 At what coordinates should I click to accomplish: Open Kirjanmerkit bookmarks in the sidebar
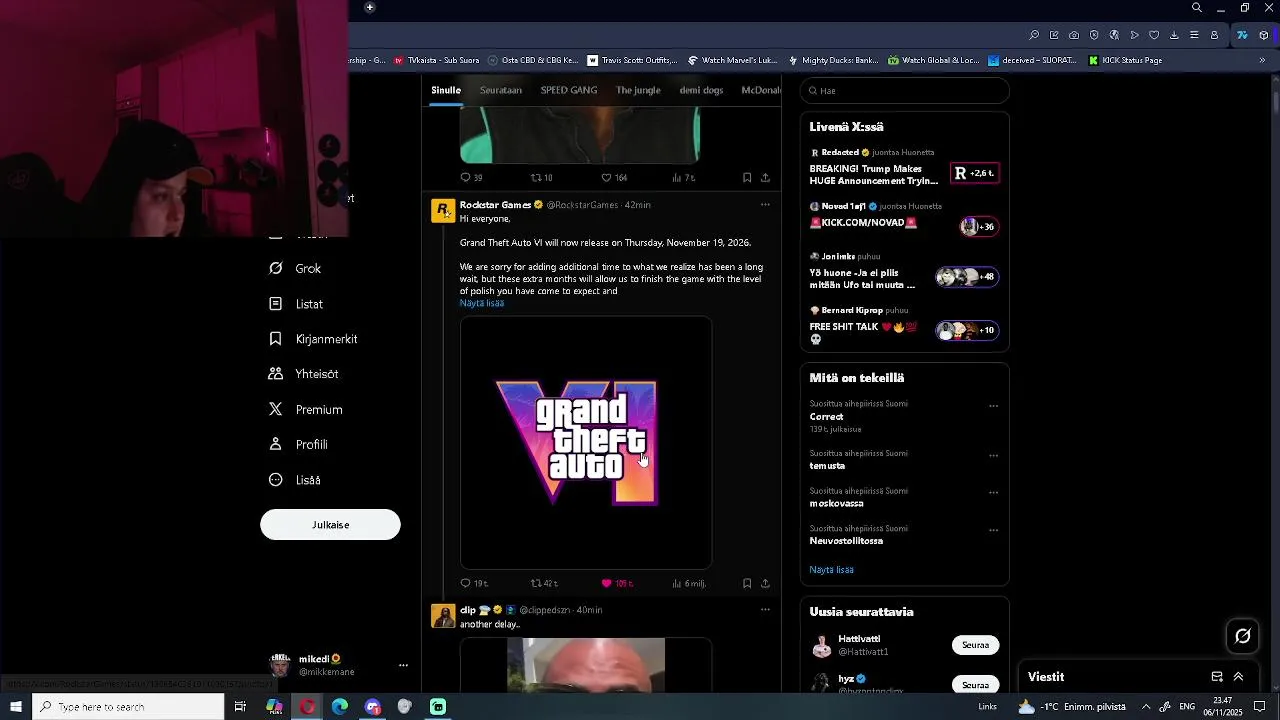313,339
